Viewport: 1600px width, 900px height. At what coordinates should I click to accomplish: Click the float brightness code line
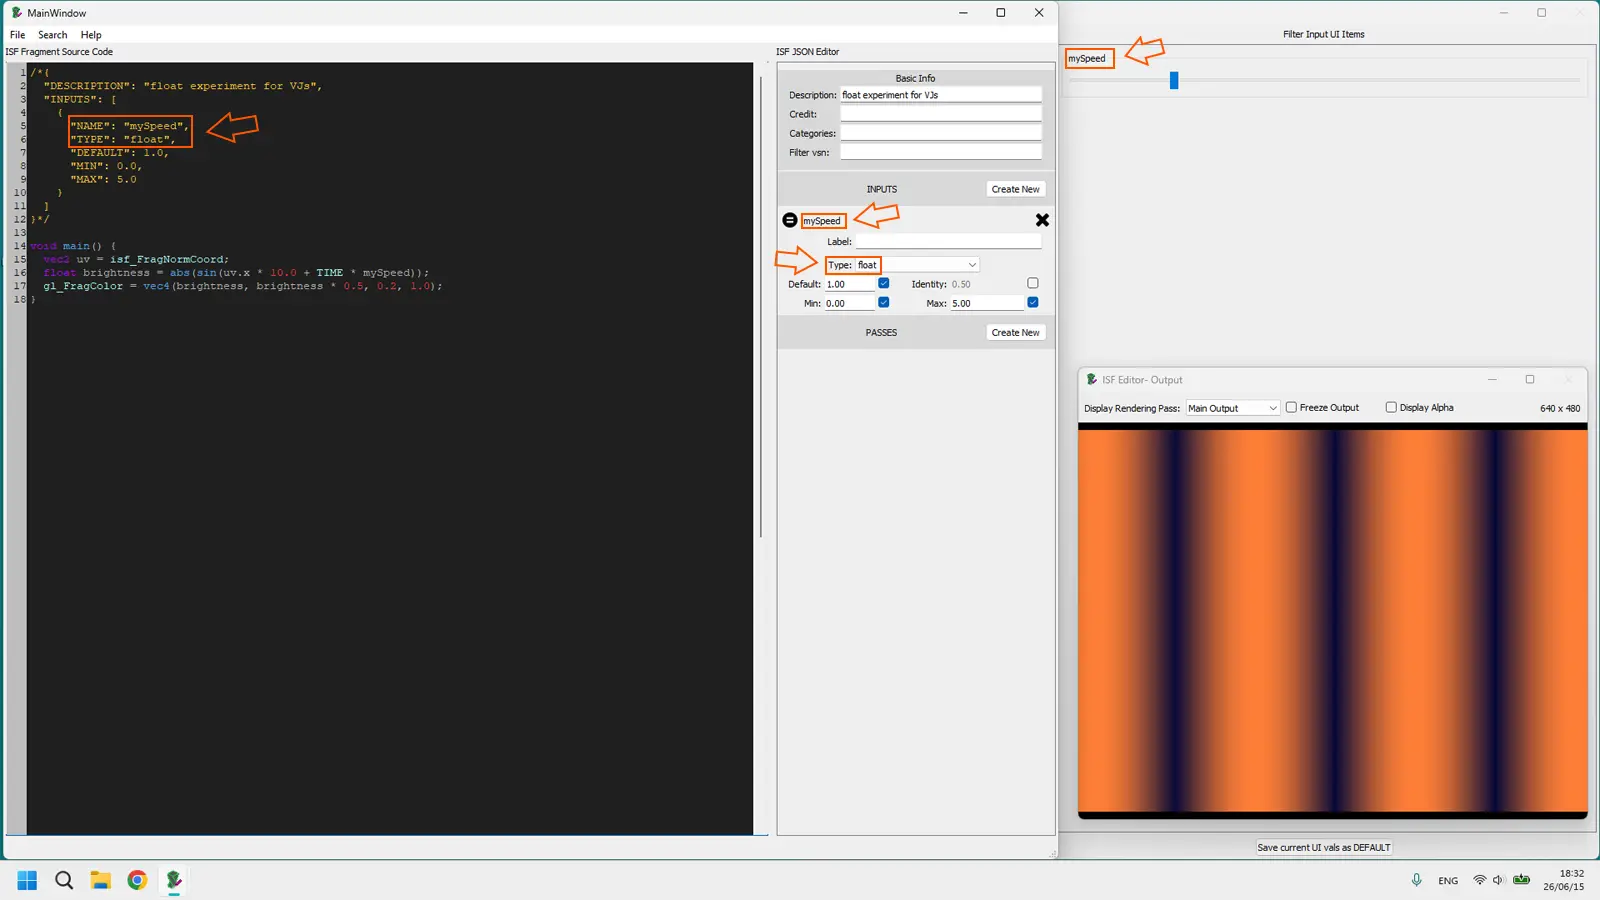[236, 273]
